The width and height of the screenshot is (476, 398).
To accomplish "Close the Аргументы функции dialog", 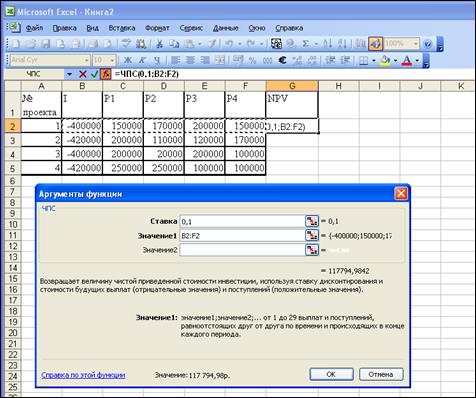I will pos(401,193).
